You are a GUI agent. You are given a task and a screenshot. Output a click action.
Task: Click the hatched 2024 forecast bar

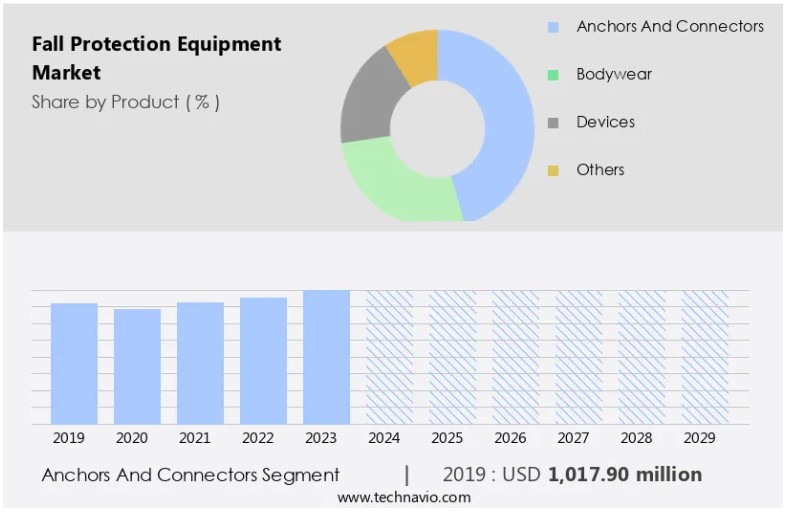click(x=389, y=357)
